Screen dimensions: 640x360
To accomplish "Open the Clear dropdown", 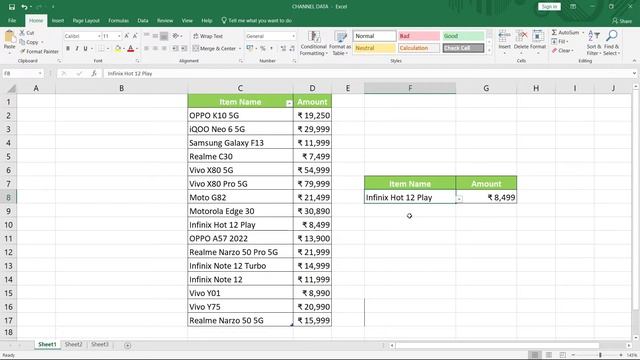I will click(x=562, y=51).
